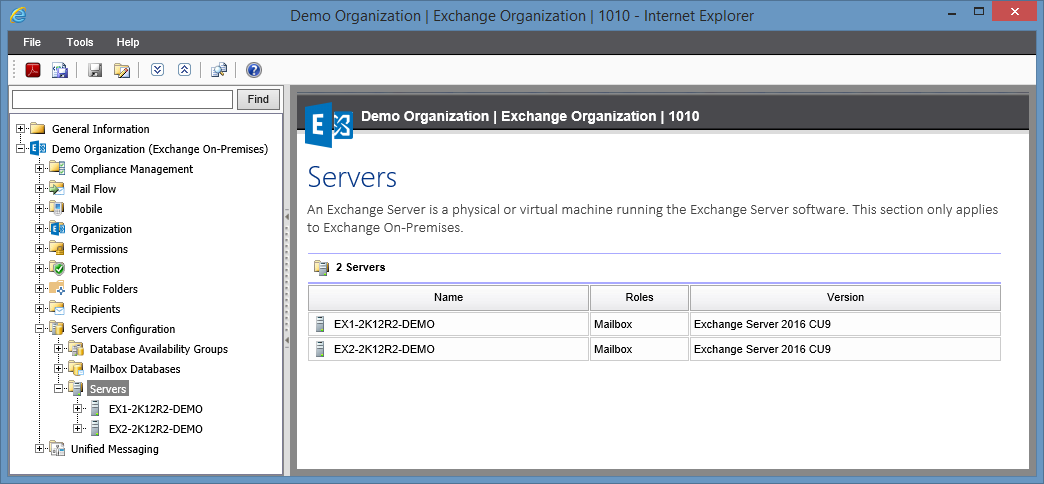Select Servers item in the tree
The image size is (1044, 484).
(x=108, y=388)
